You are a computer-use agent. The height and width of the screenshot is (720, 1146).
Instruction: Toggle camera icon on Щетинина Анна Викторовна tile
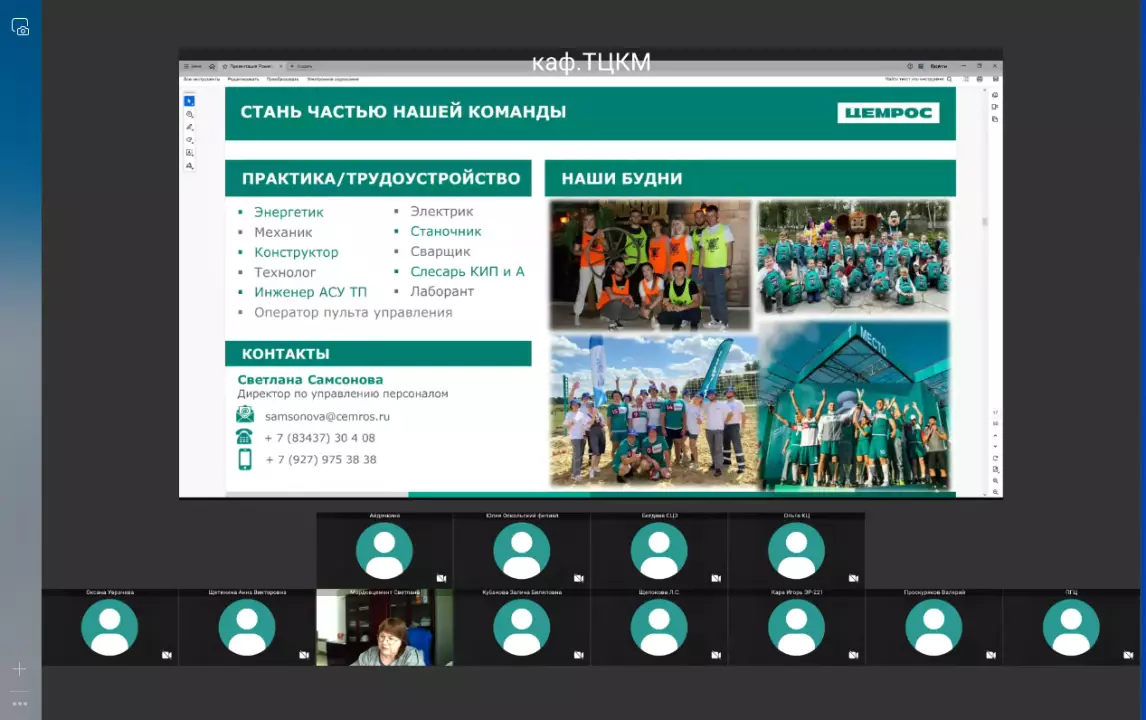[304, 655]
